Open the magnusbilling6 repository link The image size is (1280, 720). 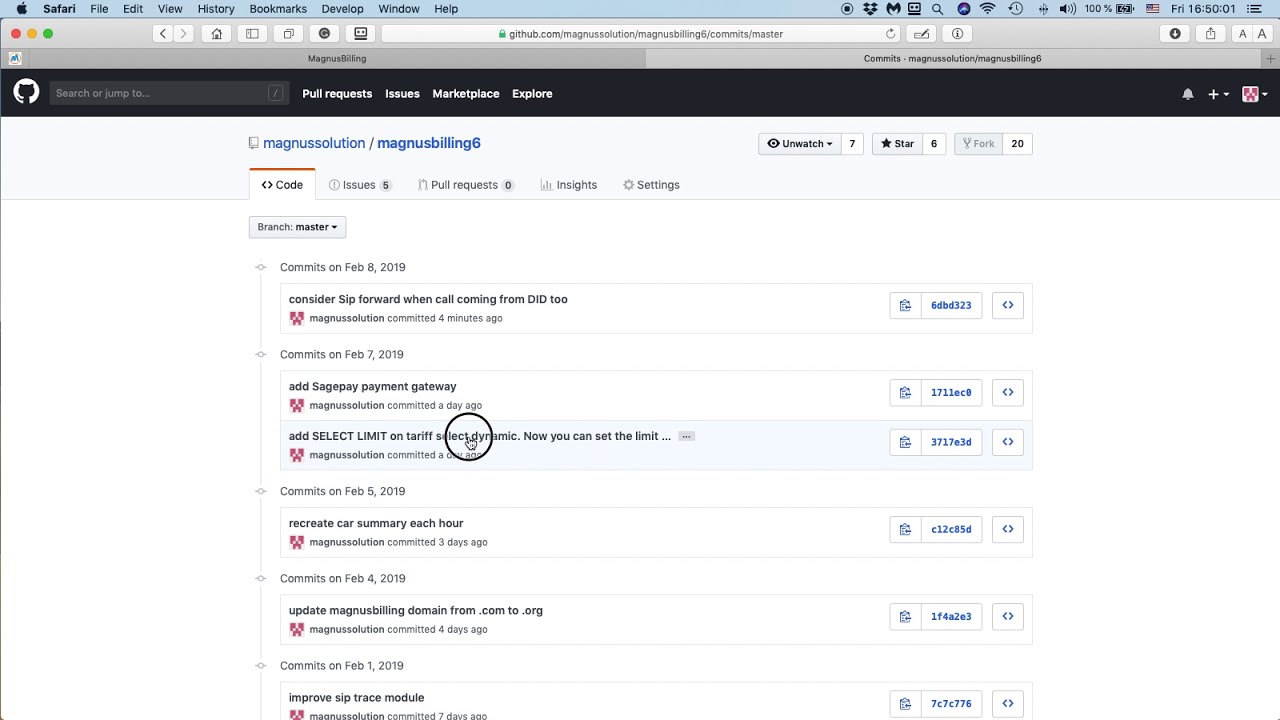coord(429,143)
